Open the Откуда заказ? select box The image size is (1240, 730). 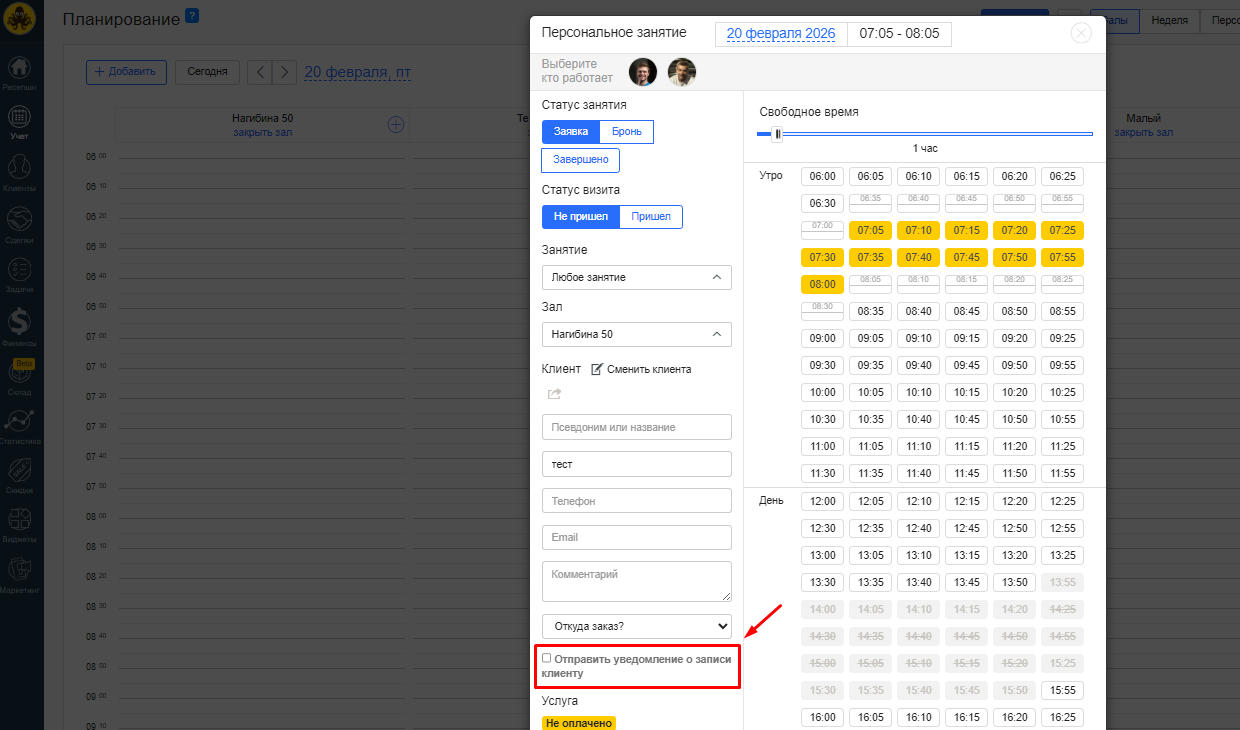pos(636,626)
